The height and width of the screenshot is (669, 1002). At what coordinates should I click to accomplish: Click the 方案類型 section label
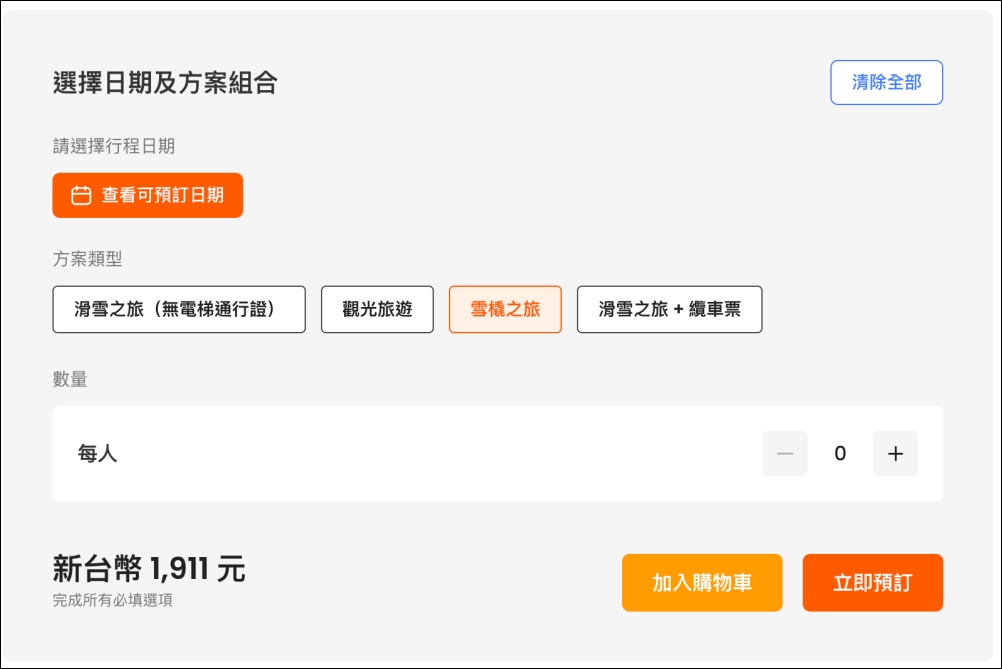(87, 259)
